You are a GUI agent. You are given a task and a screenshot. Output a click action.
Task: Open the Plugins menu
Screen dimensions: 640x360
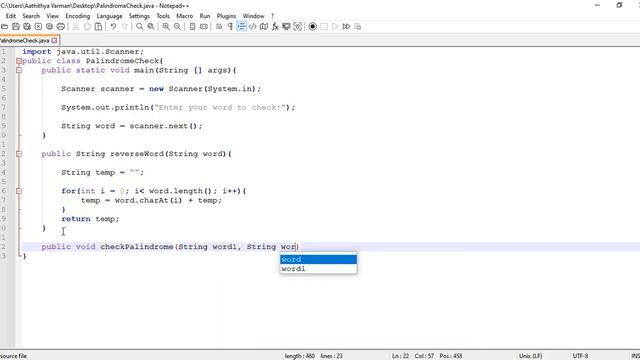point(226,16)
